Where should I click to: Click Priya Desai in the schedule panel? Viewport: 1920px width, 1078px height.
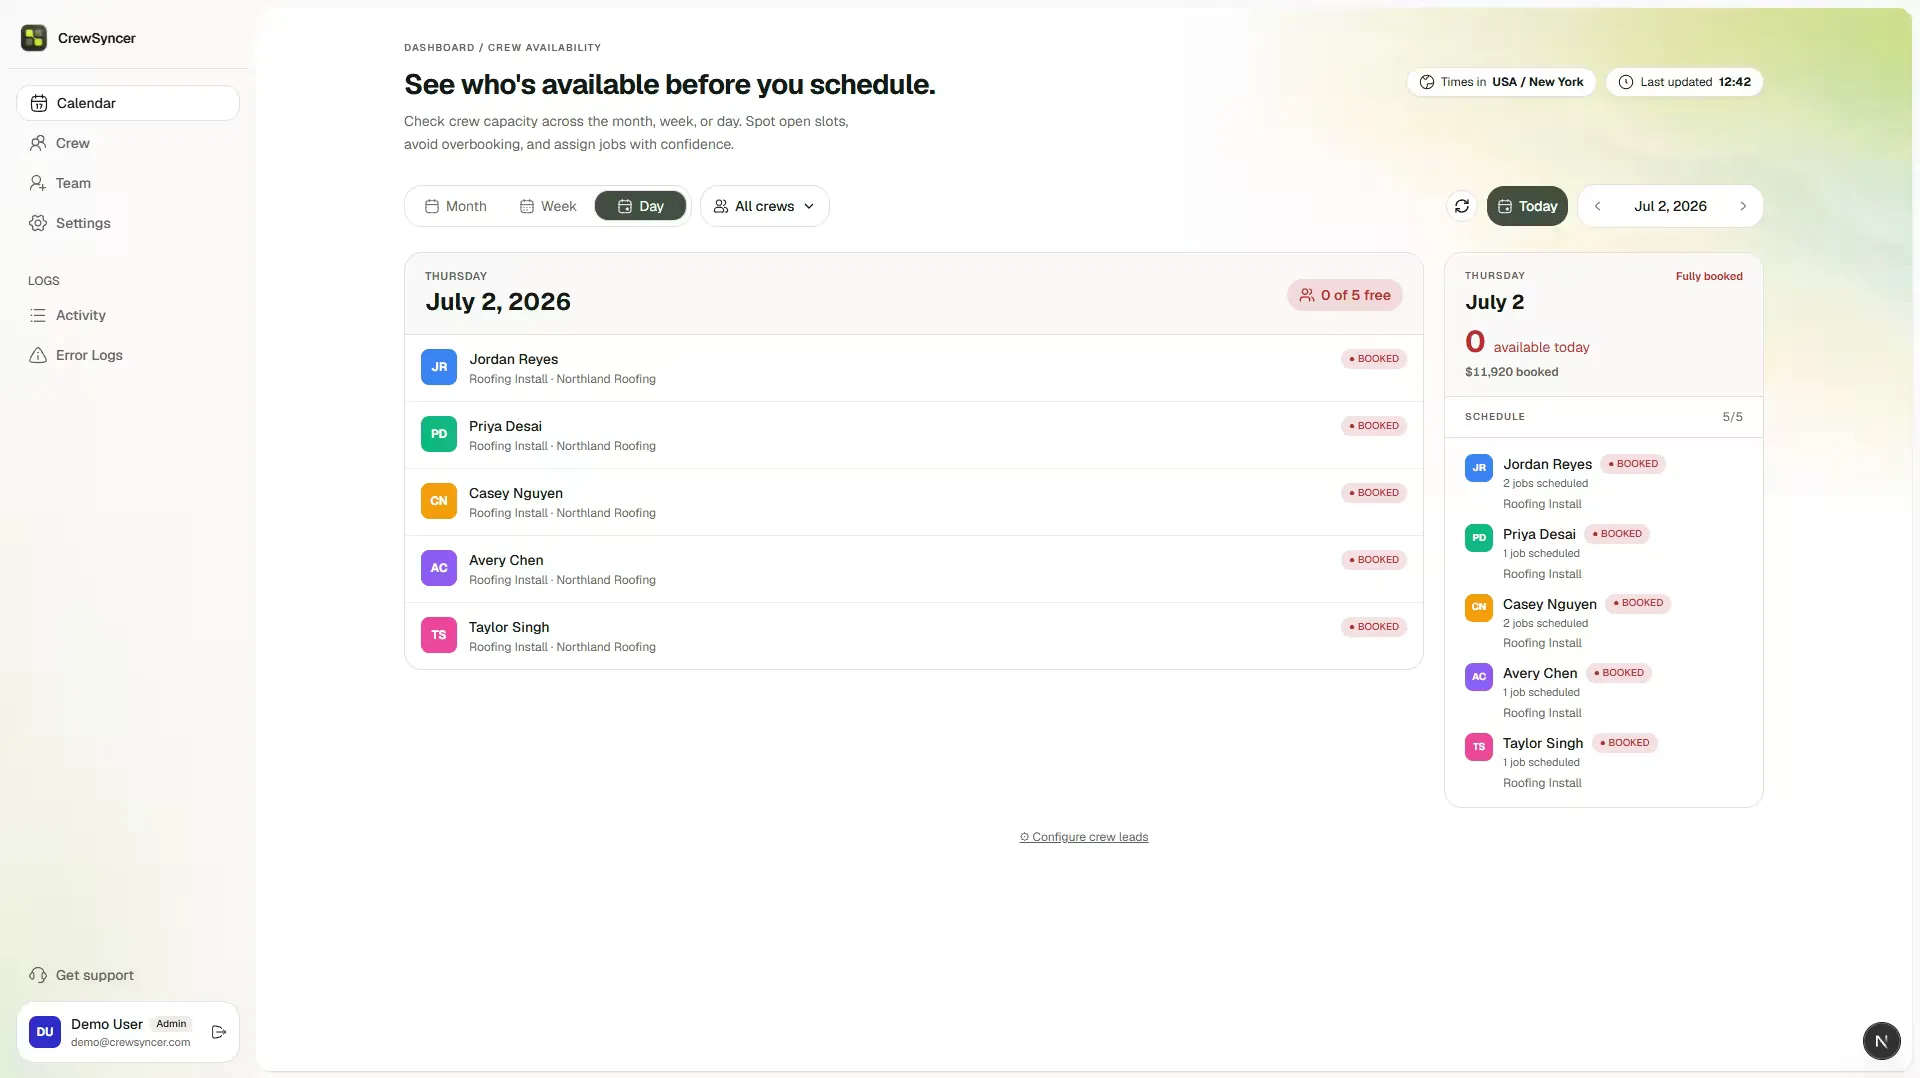(x=1539, y=534)
